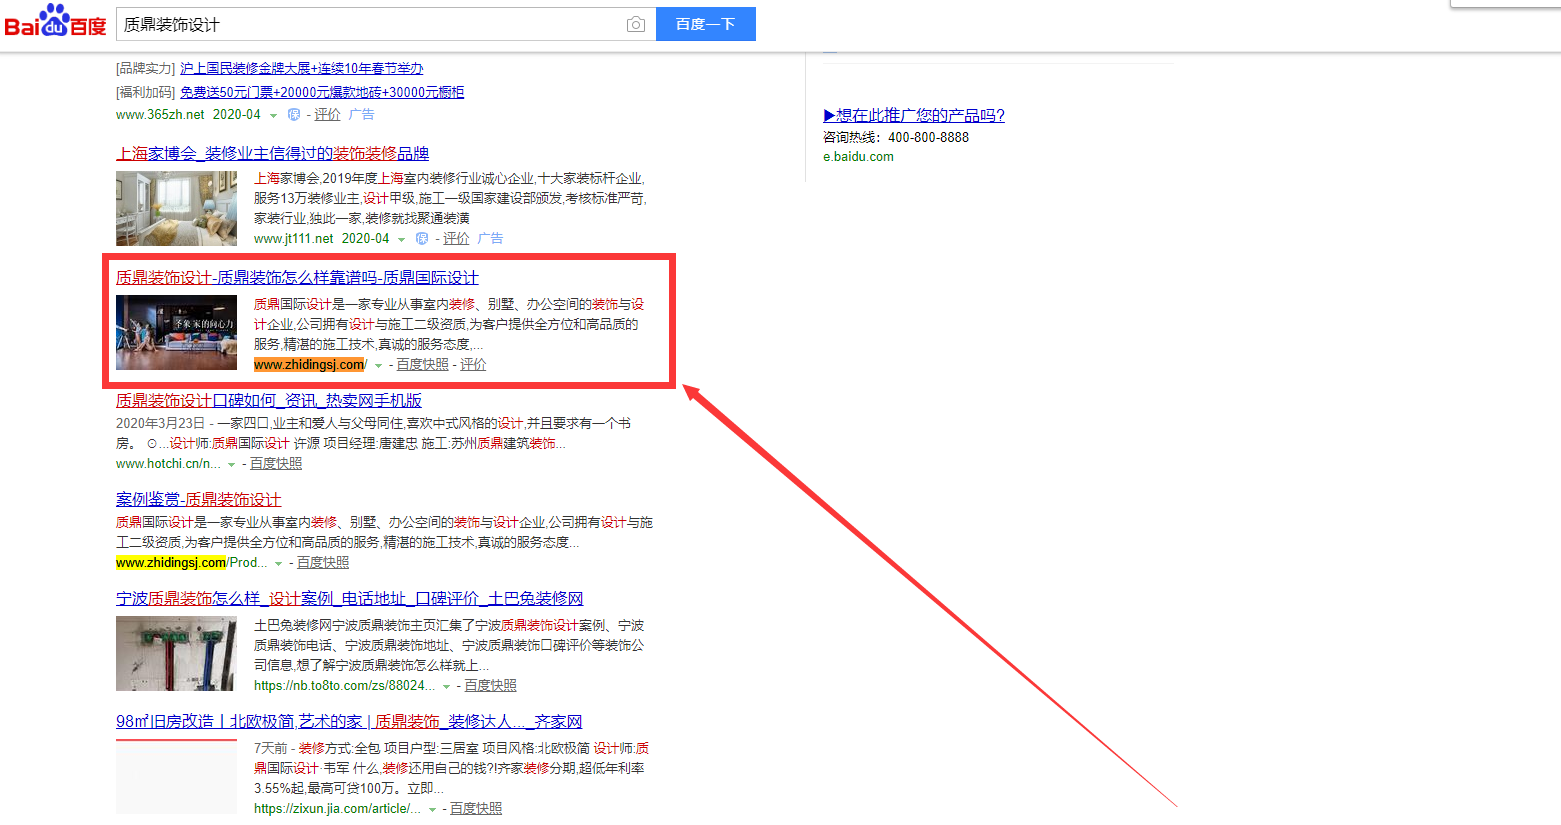The width and height of the screenshot is (1561, 825).
Task: Click www.365zh.net URL text
Action: click(x=160, y=115)
